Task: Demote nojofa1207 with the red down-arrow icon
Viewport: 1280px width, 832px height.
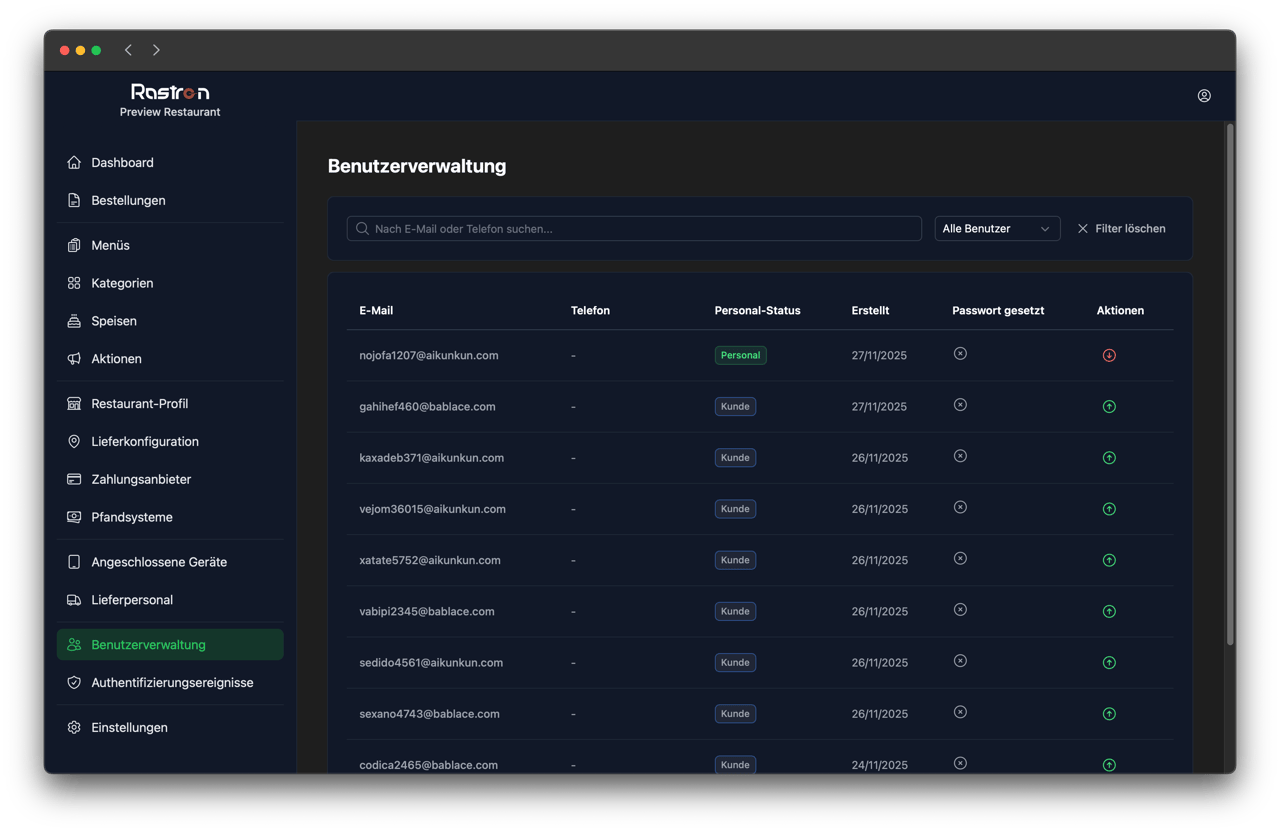Action: tap(1109, 355)
